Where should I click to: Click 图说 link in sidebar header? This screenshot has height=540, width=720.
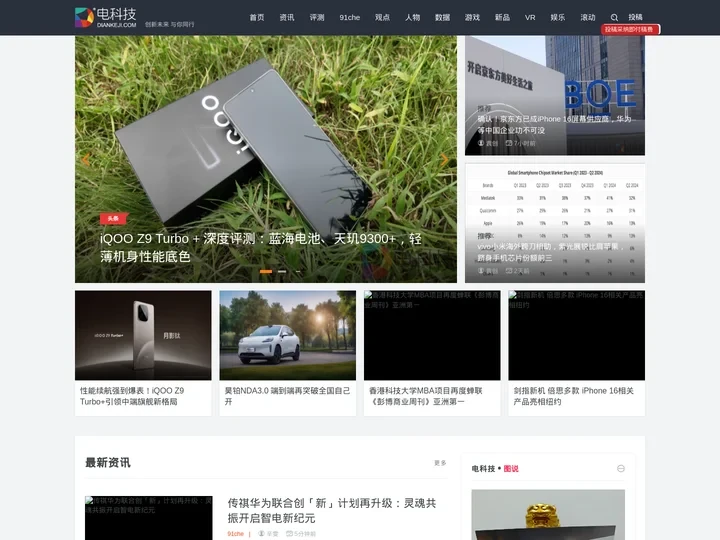click(511, 468)
